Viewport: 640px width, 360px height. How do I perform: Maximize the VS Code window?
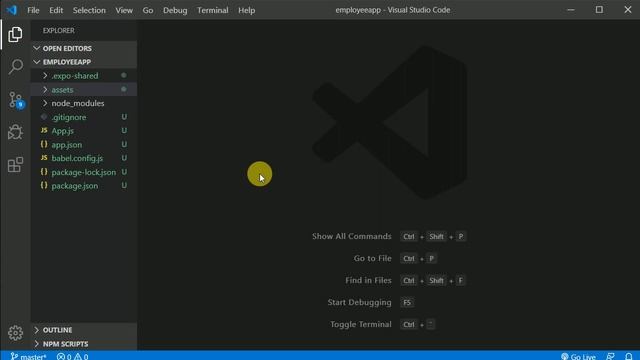pos(599,10)
